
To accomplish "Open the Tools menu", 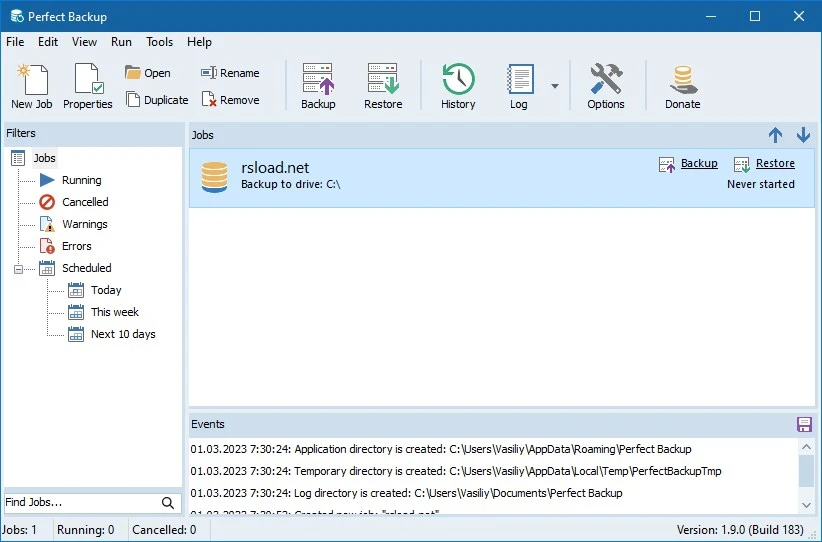I will [159, 42].
